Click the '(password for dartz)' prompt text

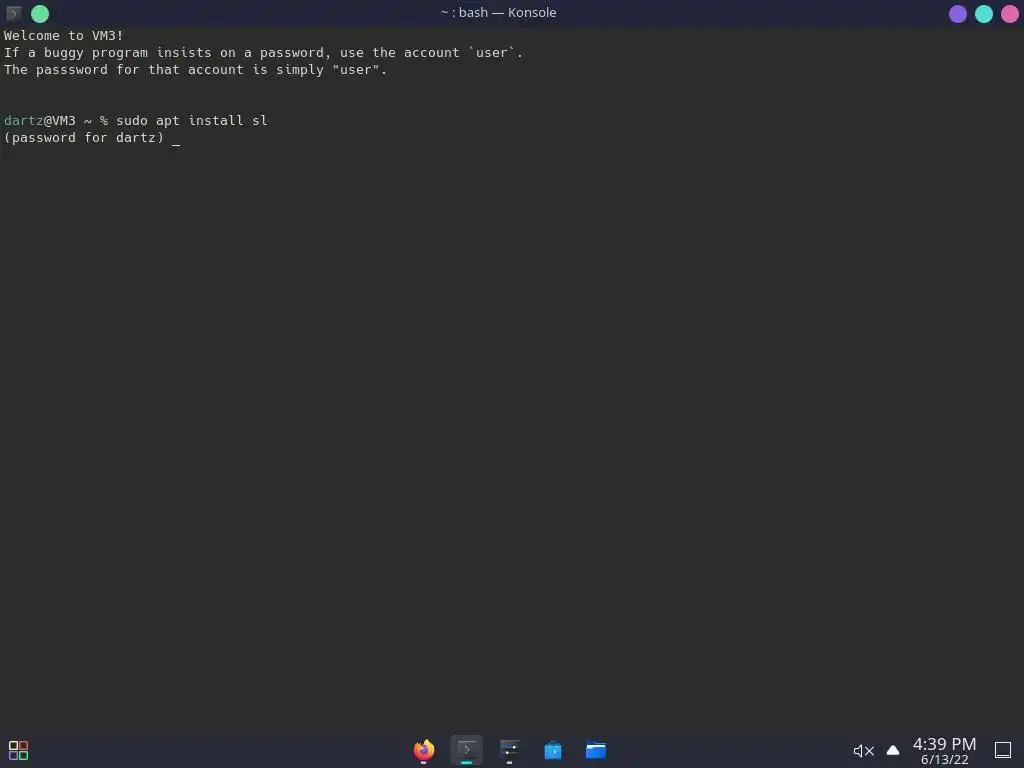pyautogui.click(x=84, y=138)
